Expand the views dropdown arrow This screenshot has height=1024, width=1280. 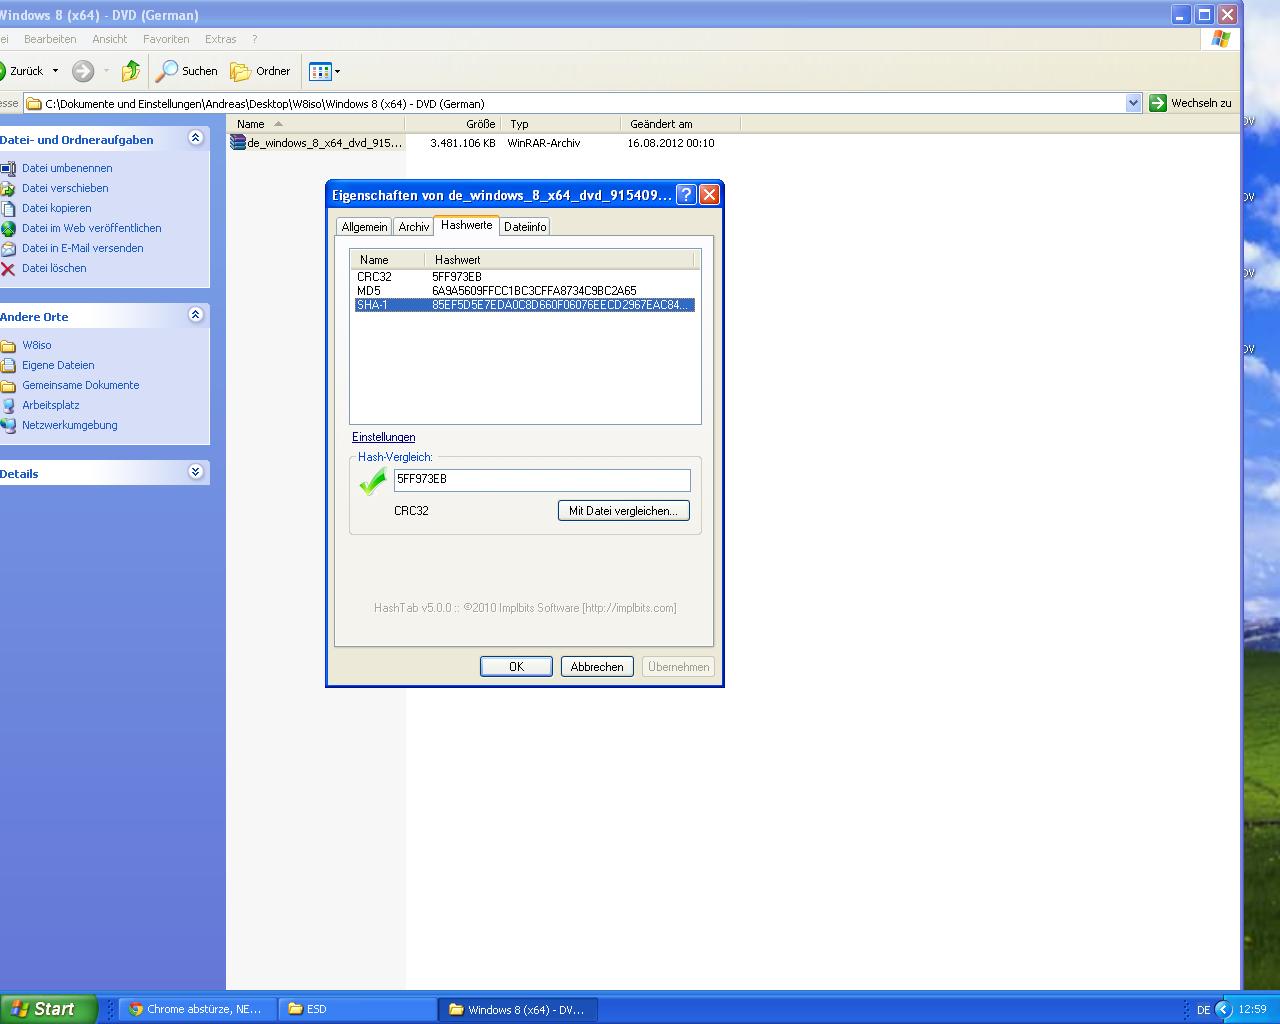(x=337, y=71)
